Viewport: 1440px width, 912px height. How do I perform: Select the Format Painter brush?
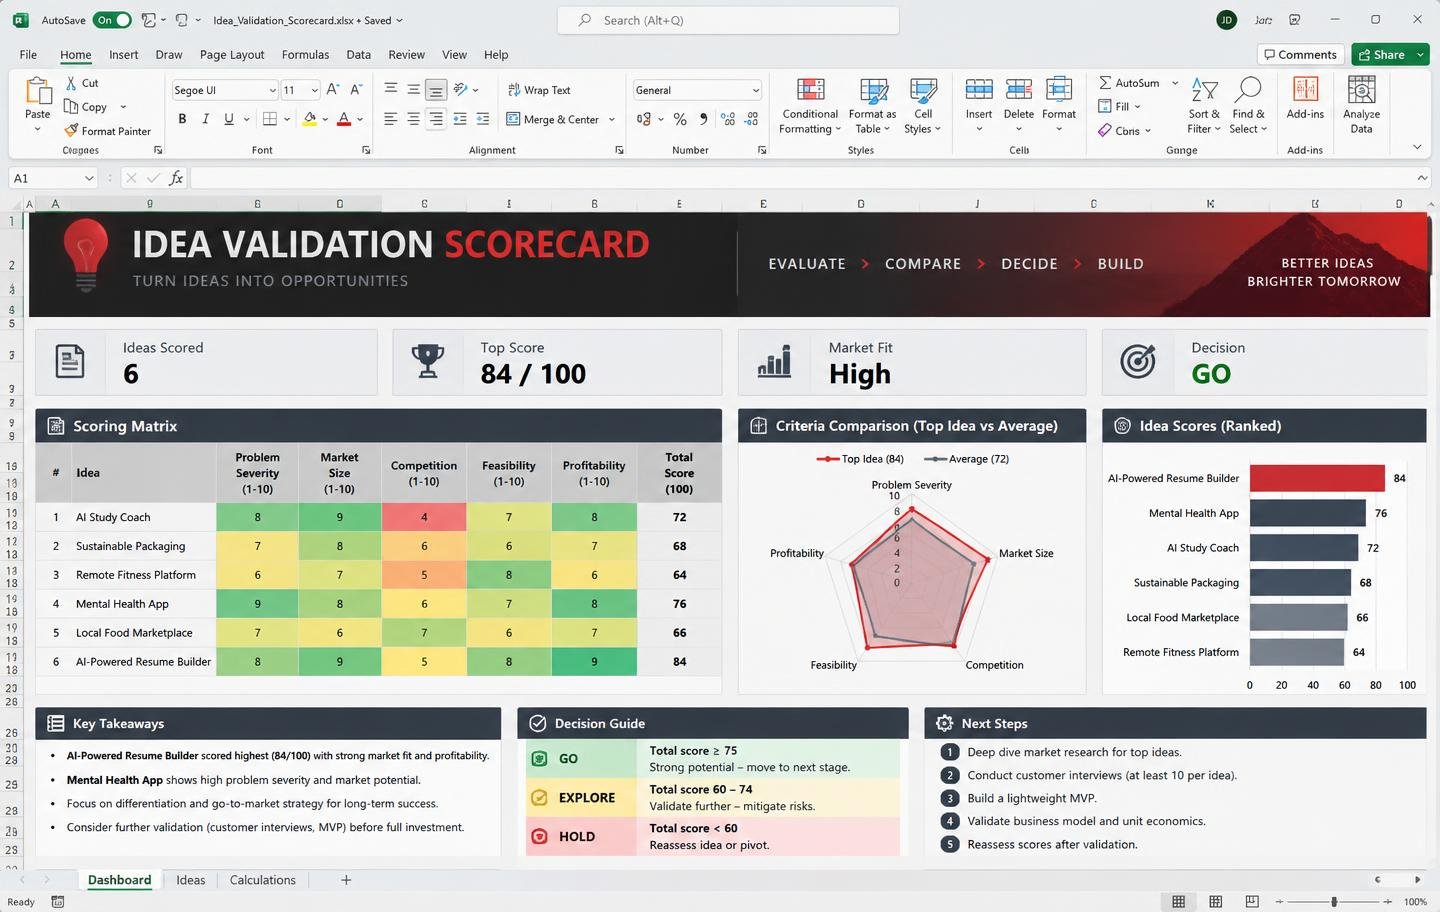(71, 131)
